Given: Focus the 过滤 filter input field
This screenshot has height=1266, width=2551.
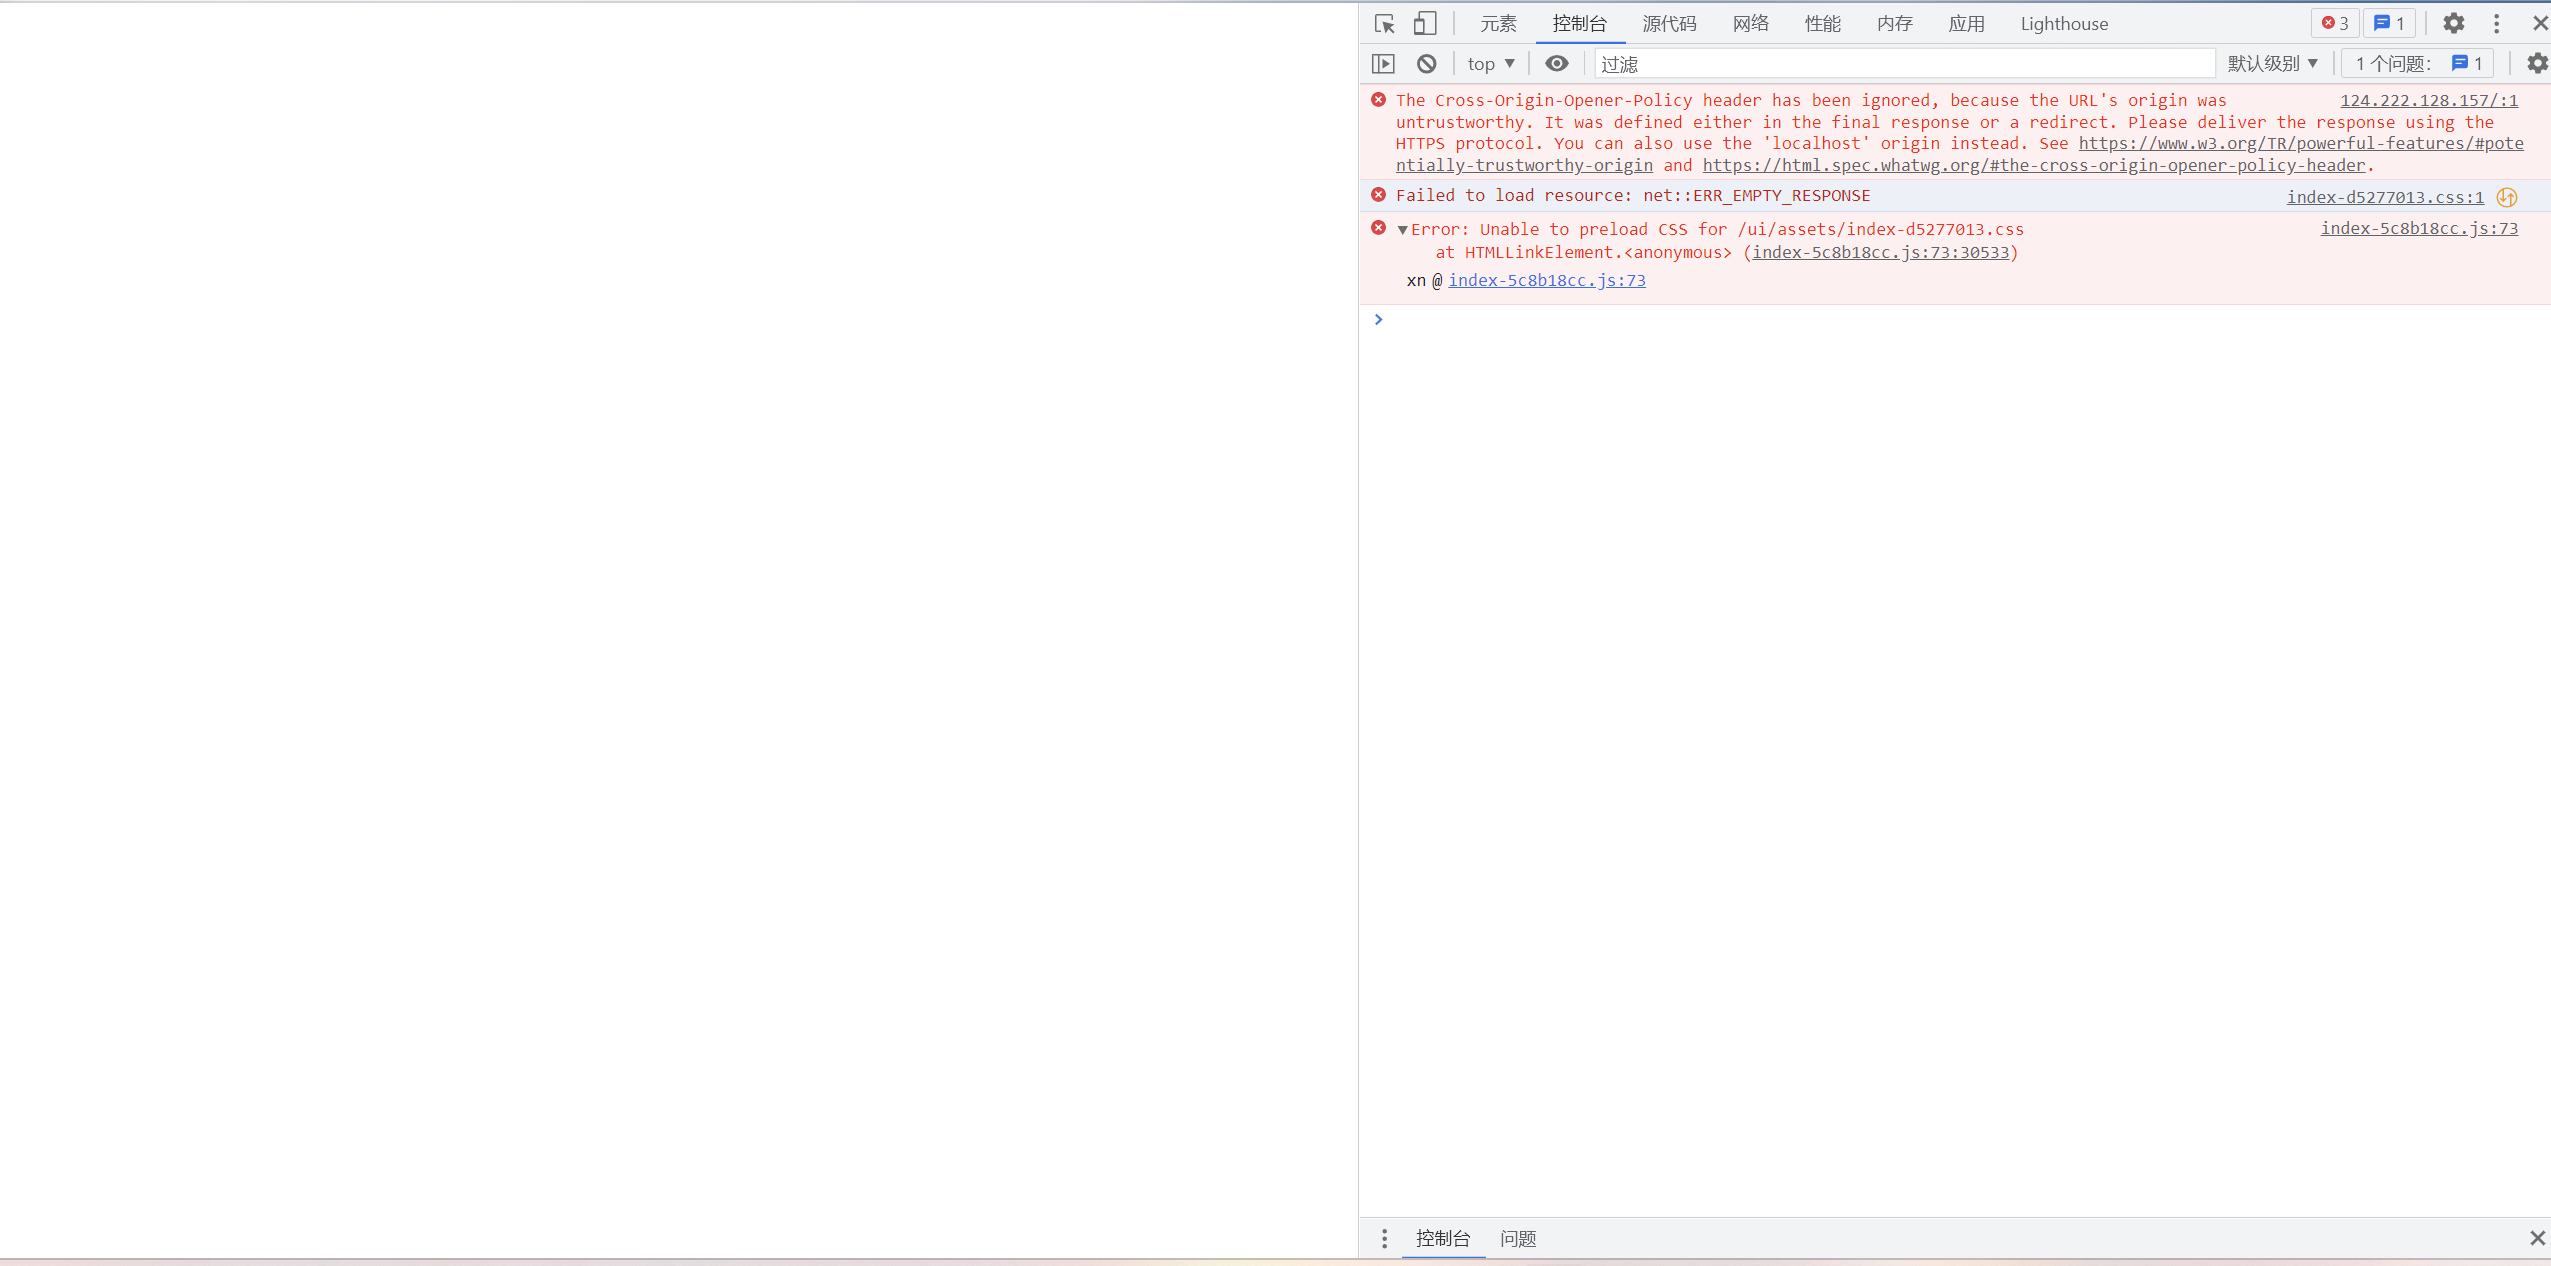Looking at the screenshot, I should tap(1904, 64).
